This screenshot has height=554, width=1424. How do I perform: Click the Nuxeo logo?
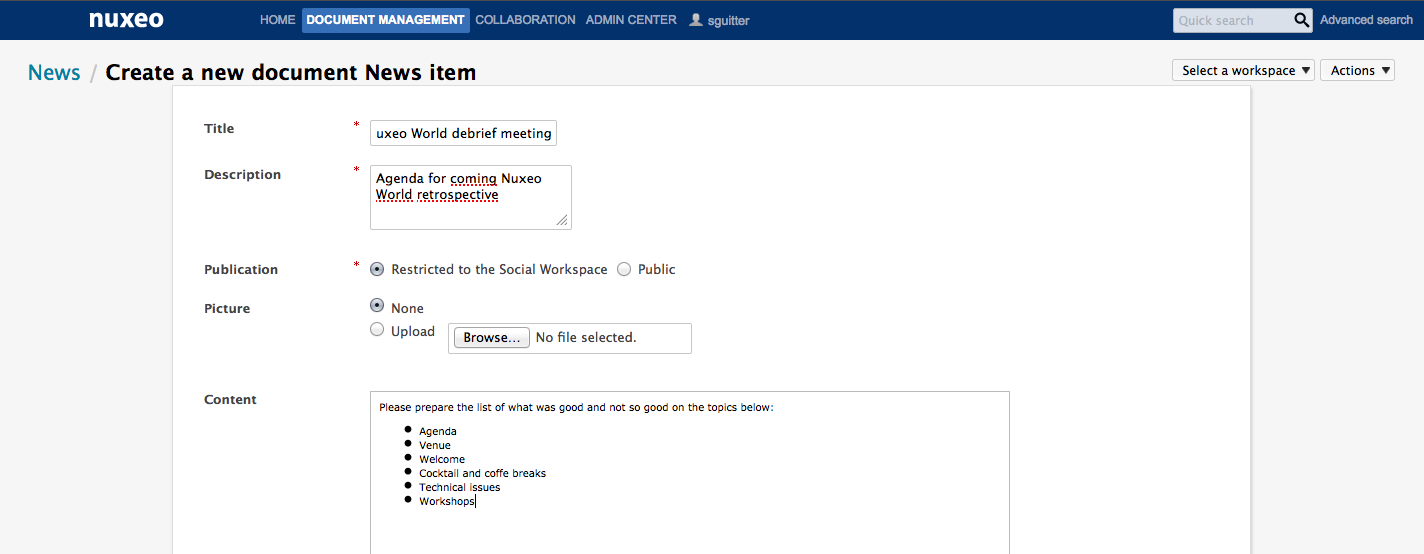click(x=126, y=20)
